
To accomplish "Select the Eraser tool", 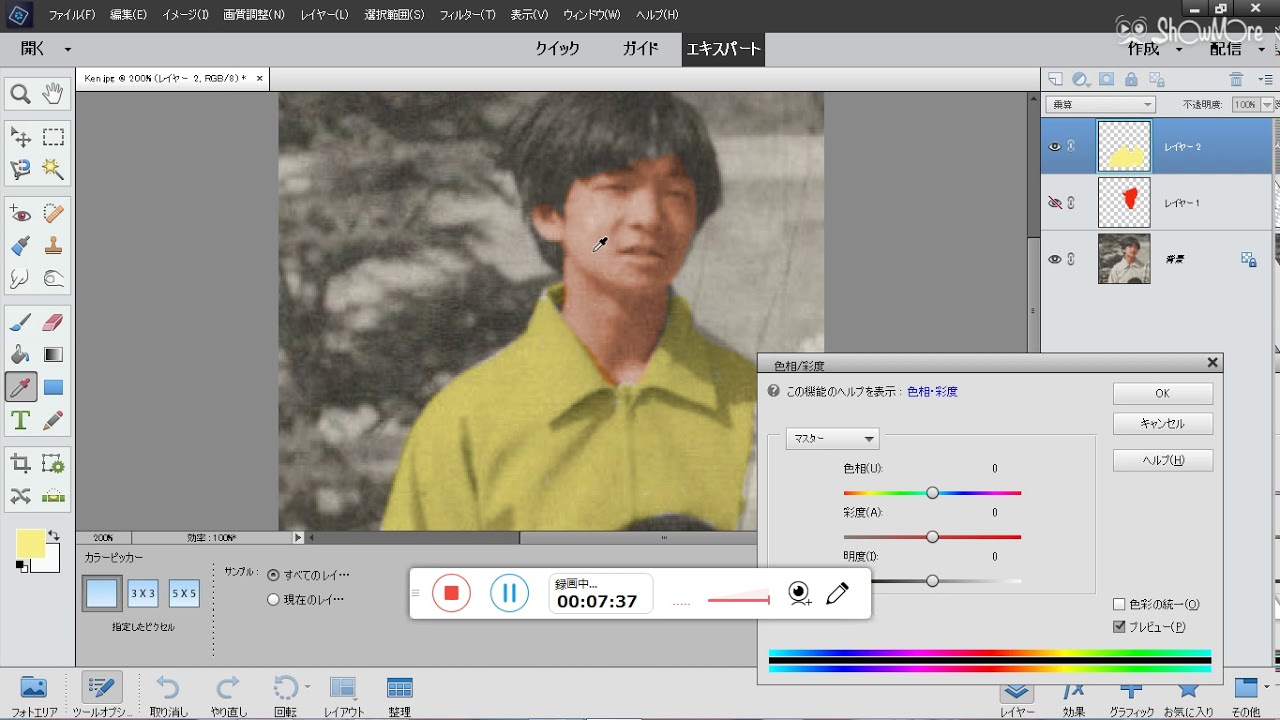I will click(x=53, y=322).
